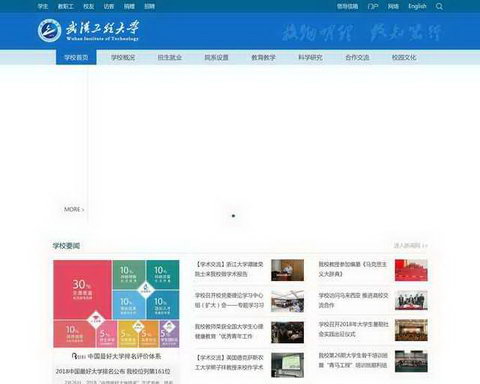Screen dimensions: 480x384
Task: Select the 校园文化 navigation tab
Action: [x=404, y=57]
